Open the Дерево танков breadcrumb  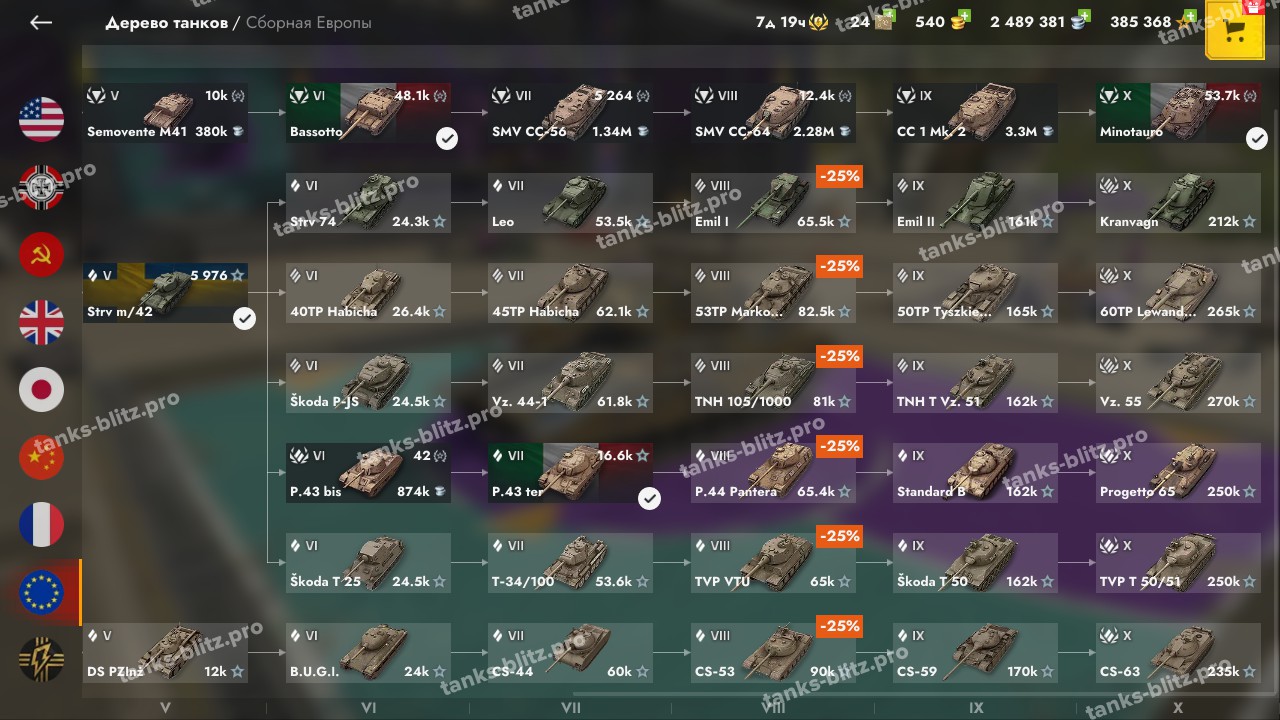click(166, 22)
